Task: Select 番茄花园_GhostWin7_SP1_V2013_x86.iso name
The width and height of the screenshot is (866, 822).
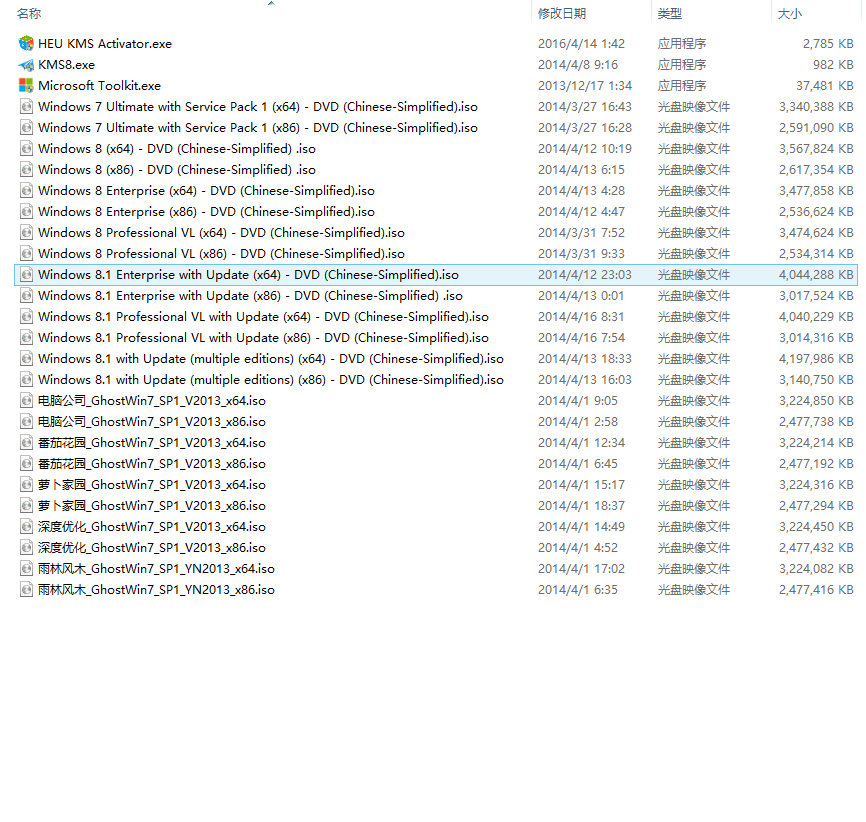Action: (152, 463)
